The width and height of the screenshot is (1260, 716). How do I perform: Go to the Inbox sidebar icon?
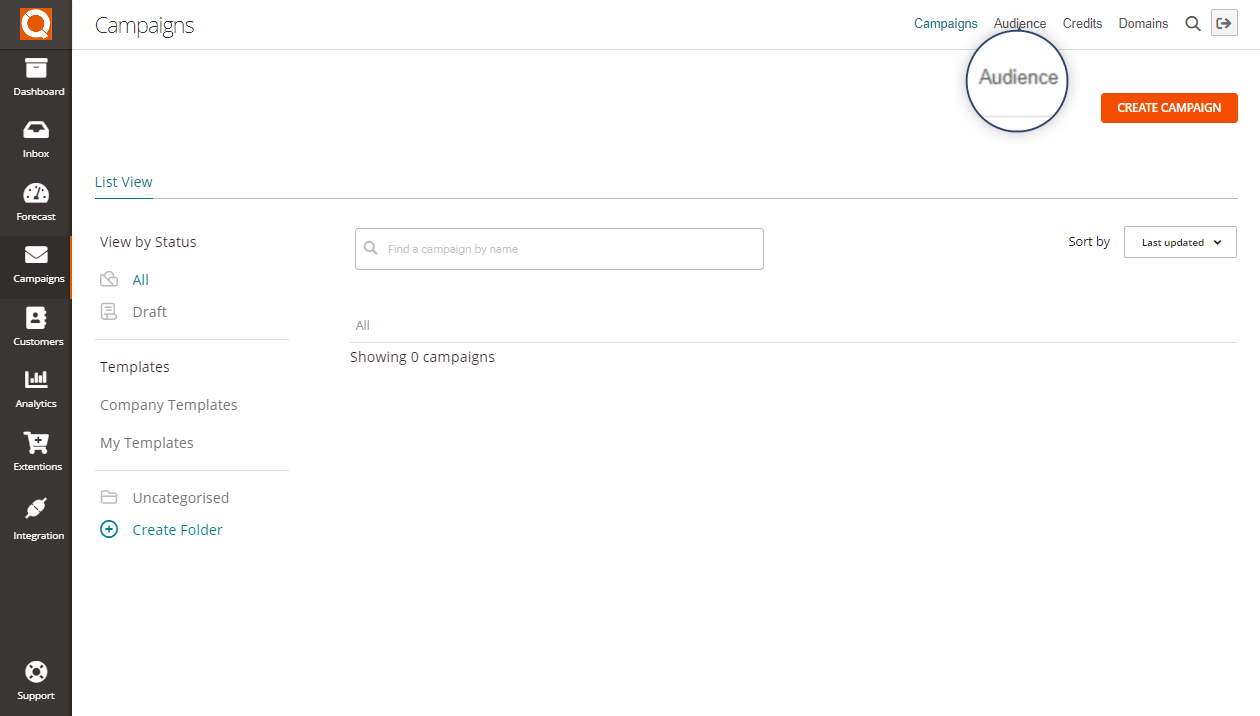pos(36,140)
